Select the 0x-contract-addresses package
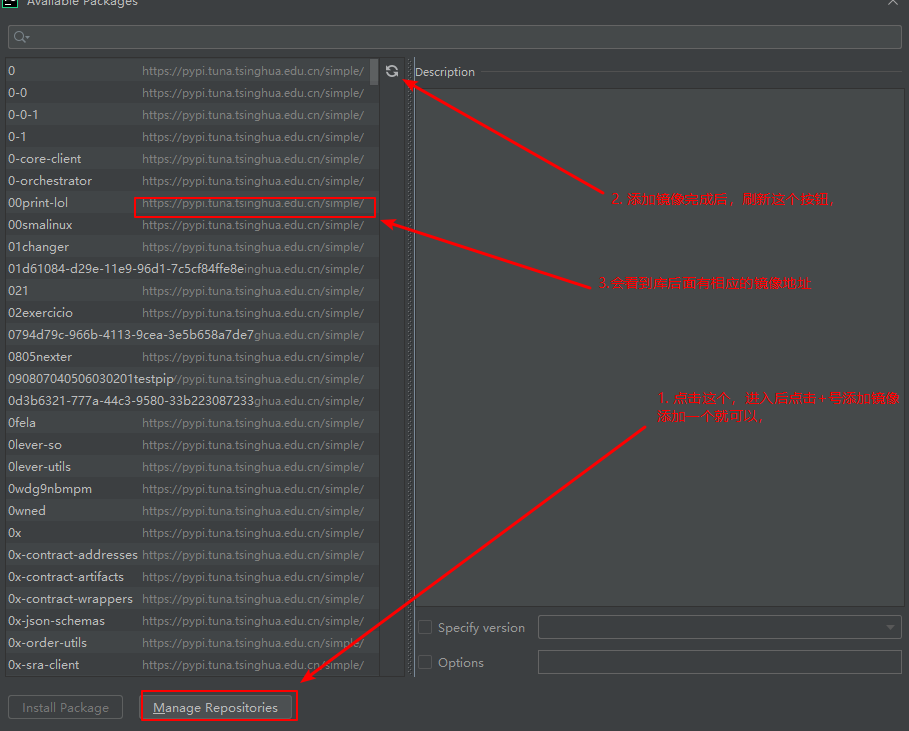909x731 pixels. pyautogui.click(x=192, y=555)
